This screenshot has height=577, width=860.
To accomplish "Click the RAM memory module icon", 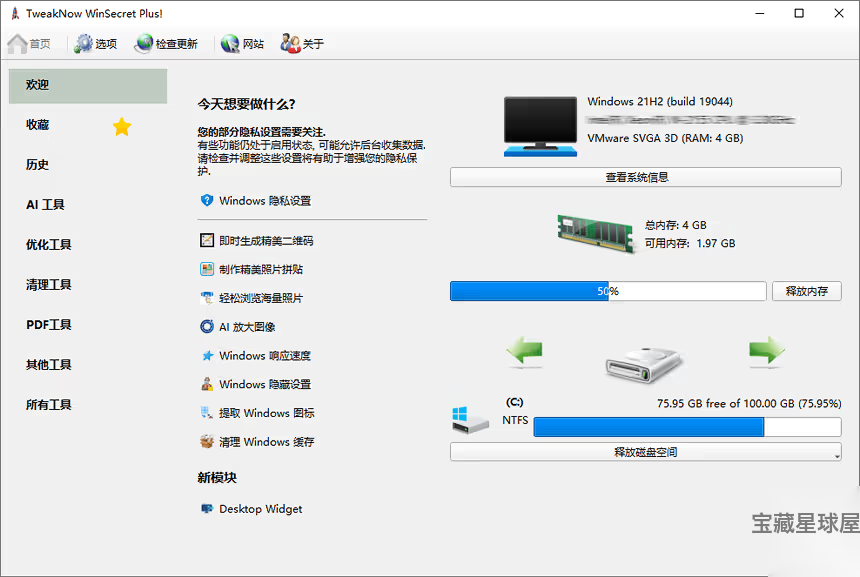I will [x=597, y=234].
